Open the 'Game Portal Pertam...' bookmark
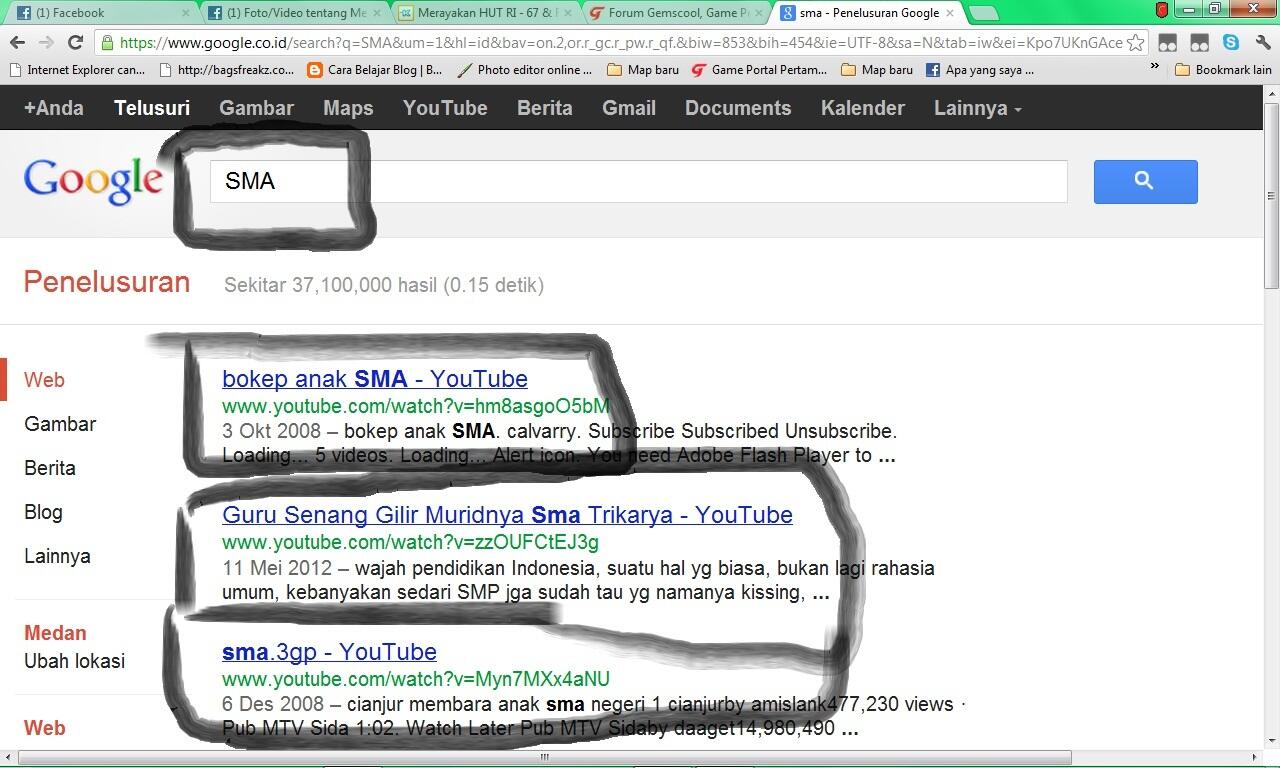Viewport: 1280px width, 768px height. coord(760,70)
